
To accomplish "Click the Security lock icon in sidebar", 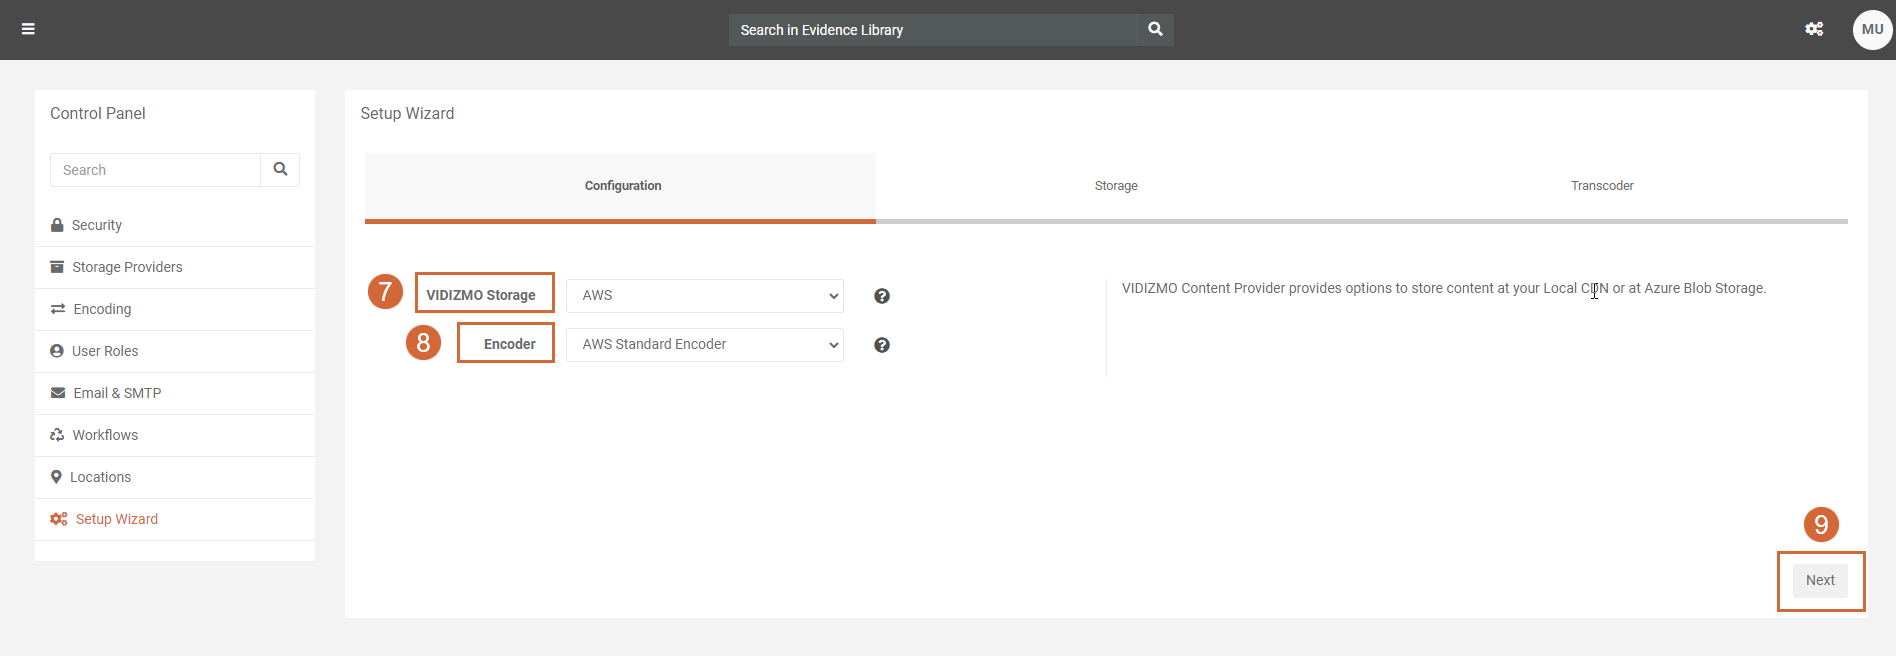I will click(57, 225).
